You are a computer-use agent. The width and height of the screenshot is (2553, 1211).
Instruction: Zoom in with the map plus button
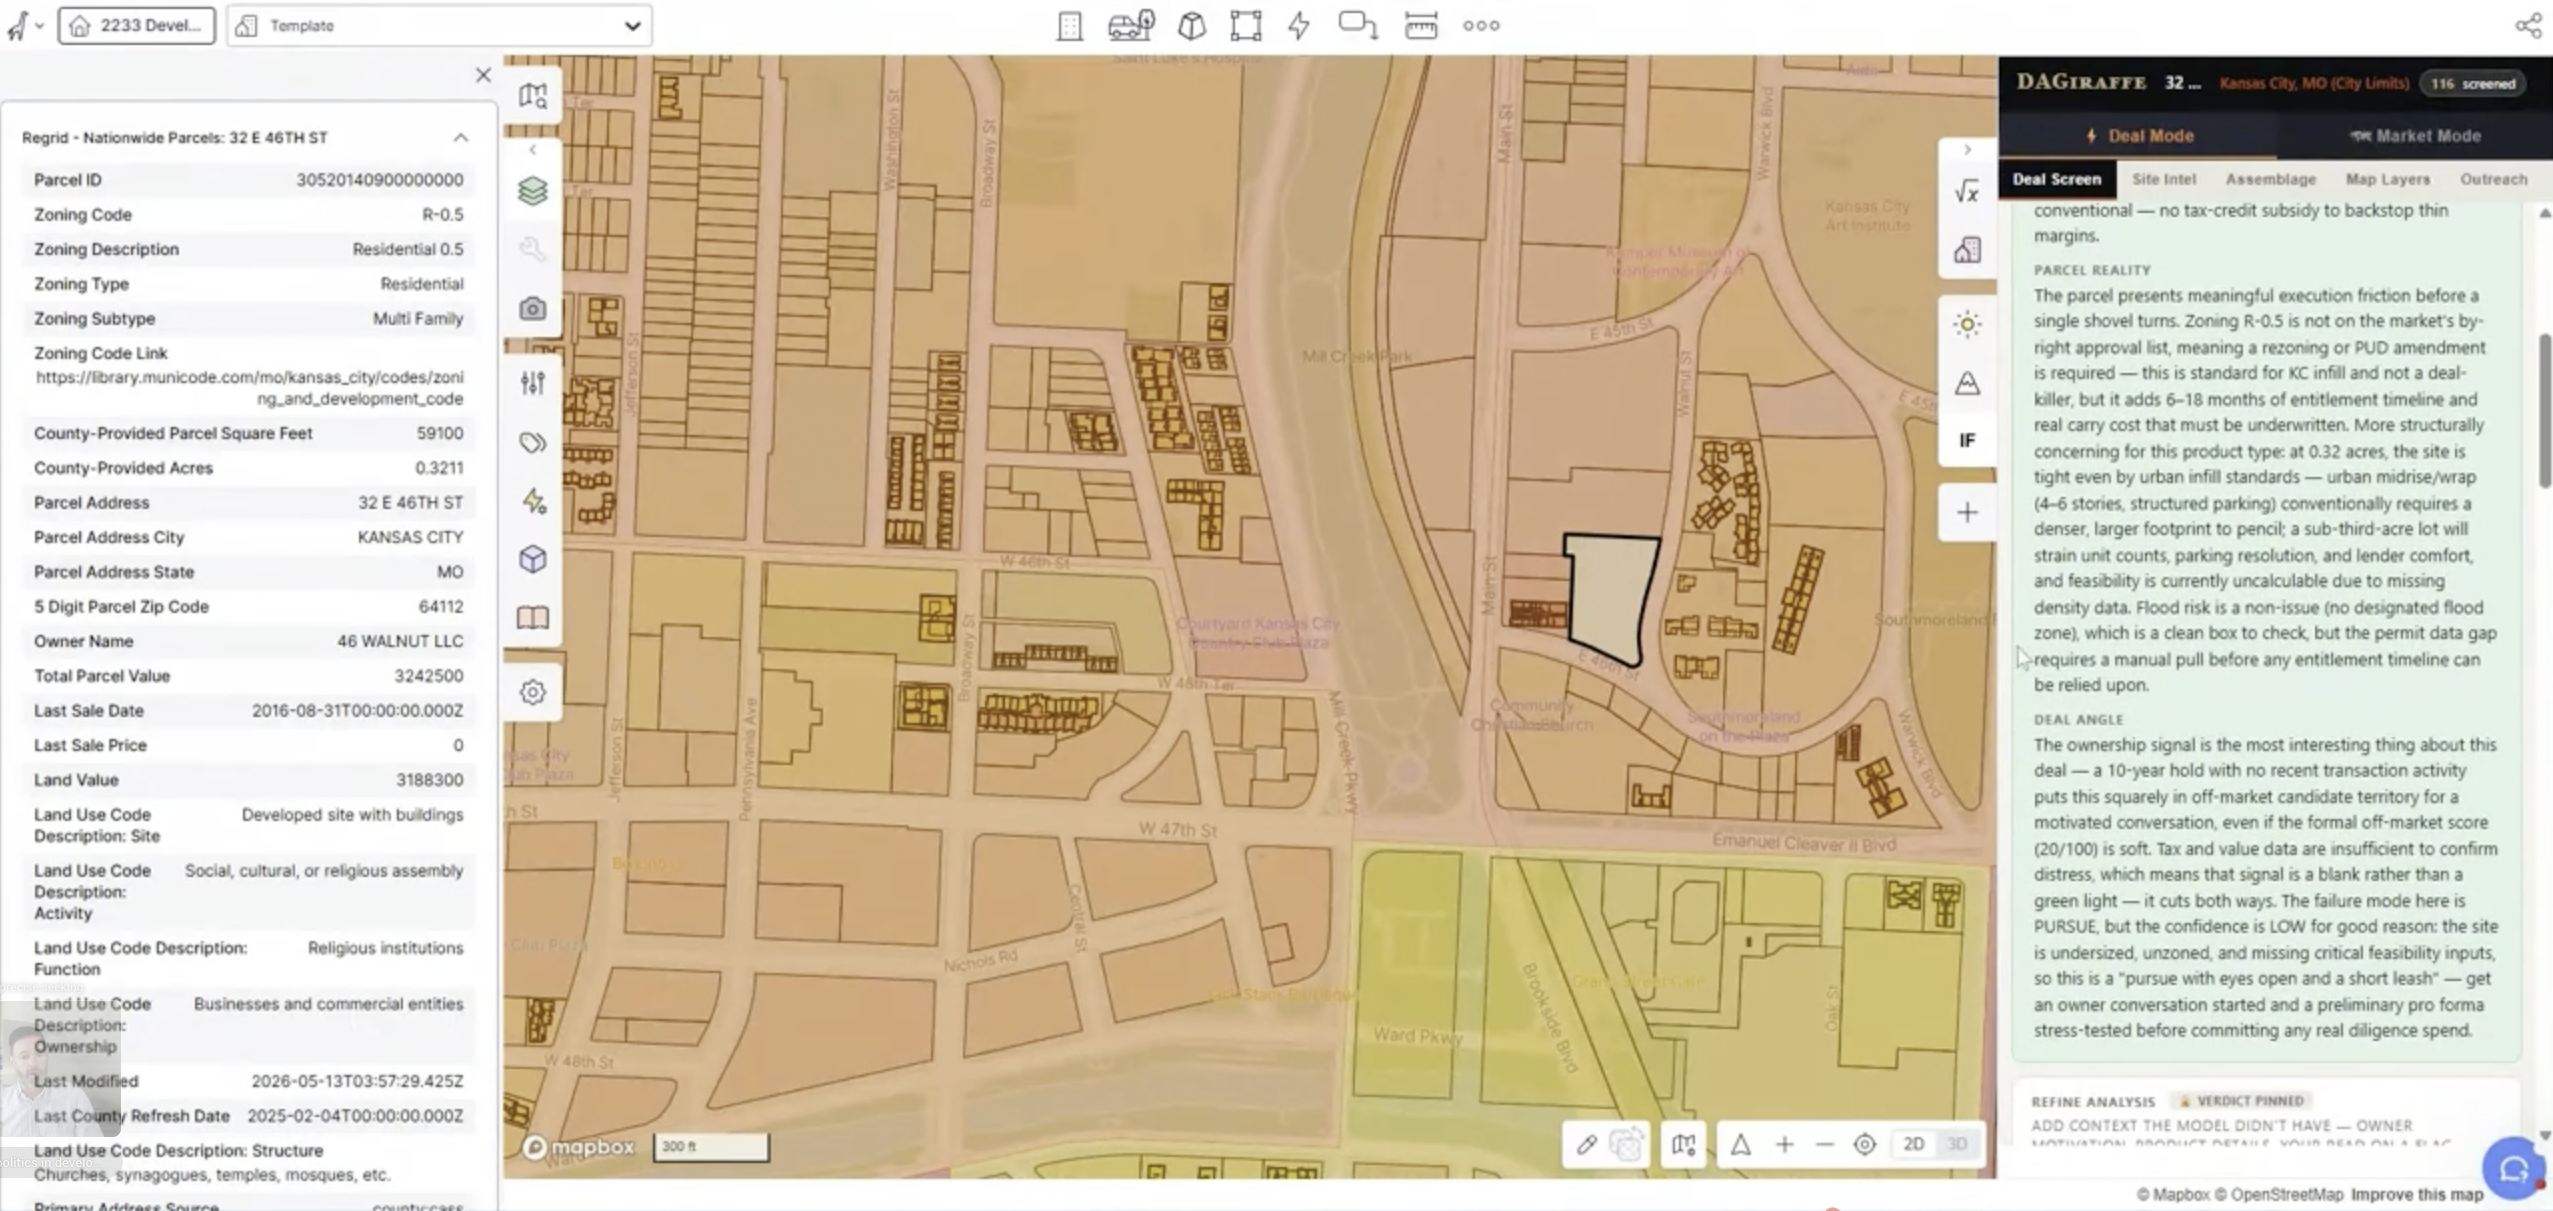[1785, 1145]
